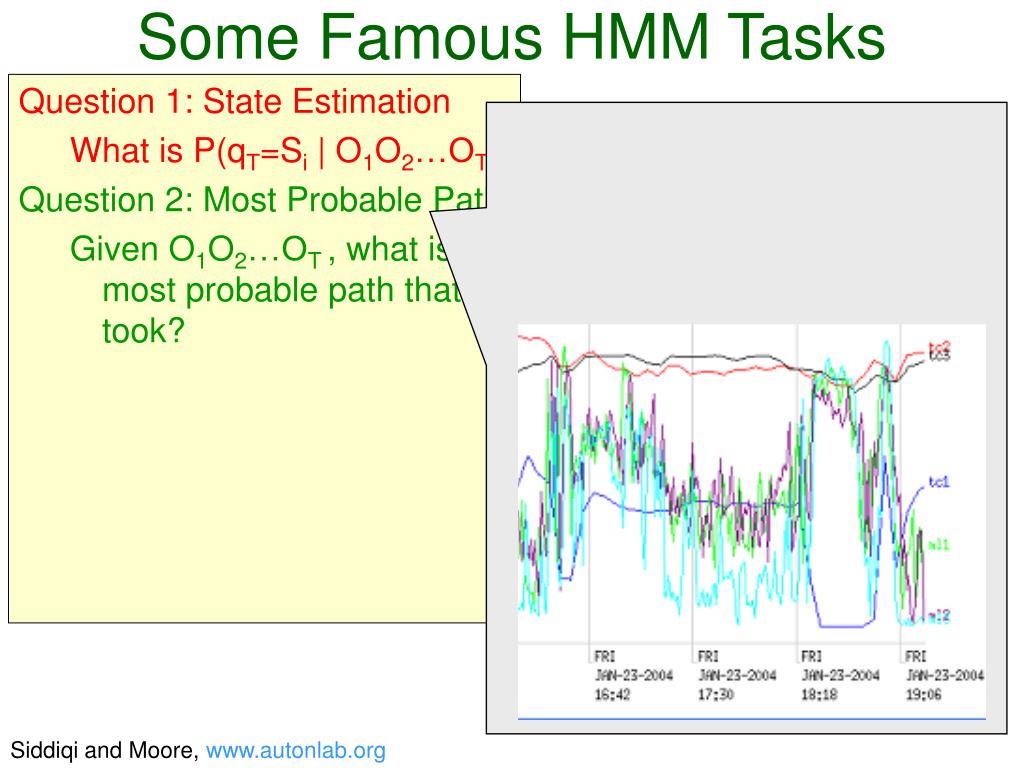1024x768 pixels.
Task: Click the 19:06 time axis label
Action: [923, 695]
